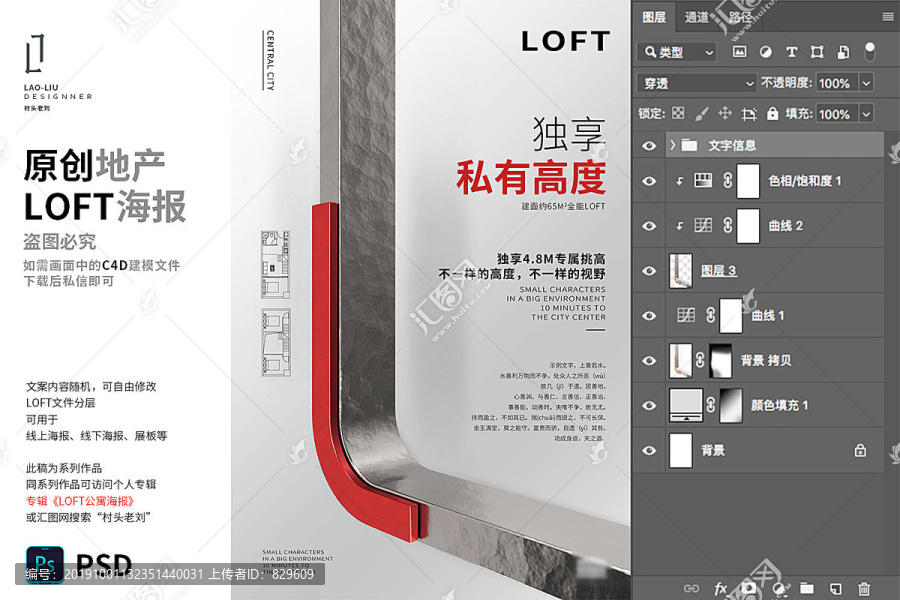Select curves adjustment icon on 曲线 1
The width and height of the screenshot is (900, 600).
tap(686, 315)
